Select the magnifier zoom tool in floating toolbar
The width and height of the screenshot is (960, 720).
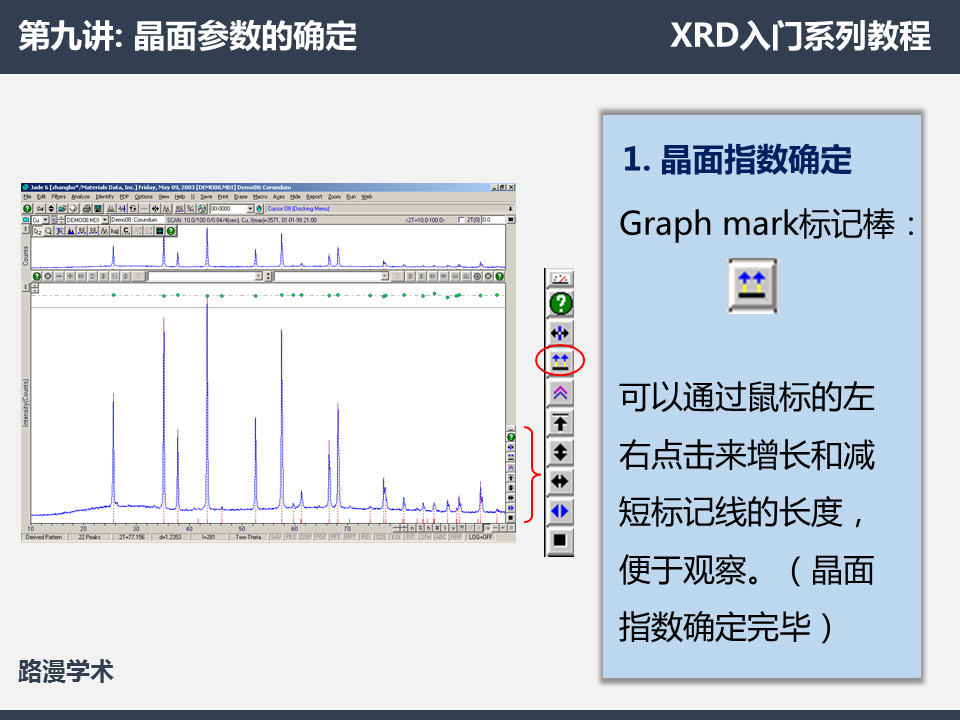pos(48,231)
